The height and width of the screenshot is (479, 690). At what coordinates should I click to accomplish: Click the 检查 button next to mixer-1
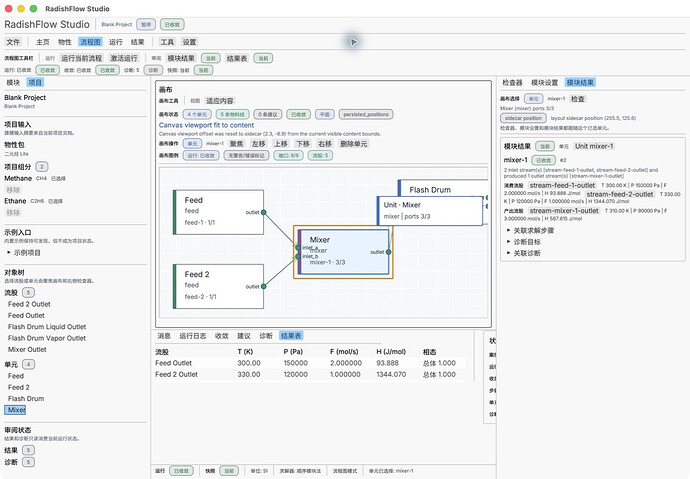click(577, 99)
